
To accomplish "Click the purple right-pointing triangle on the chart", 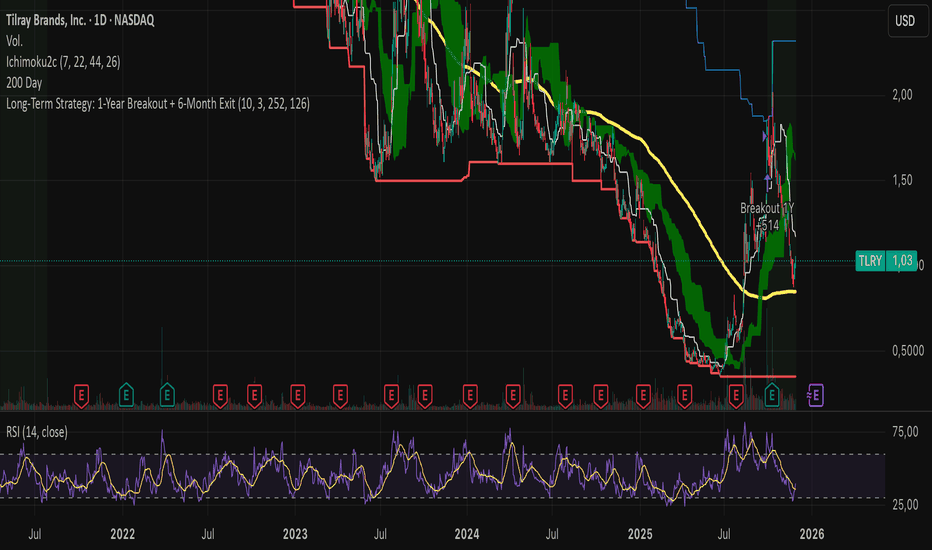I will point(766,133).
